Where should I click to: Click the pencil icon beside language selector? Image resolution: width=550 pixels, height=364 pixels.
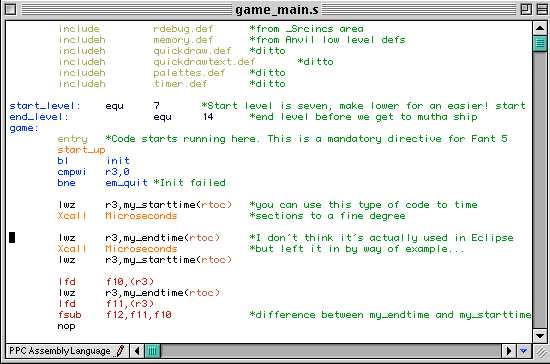pos(120,351)
